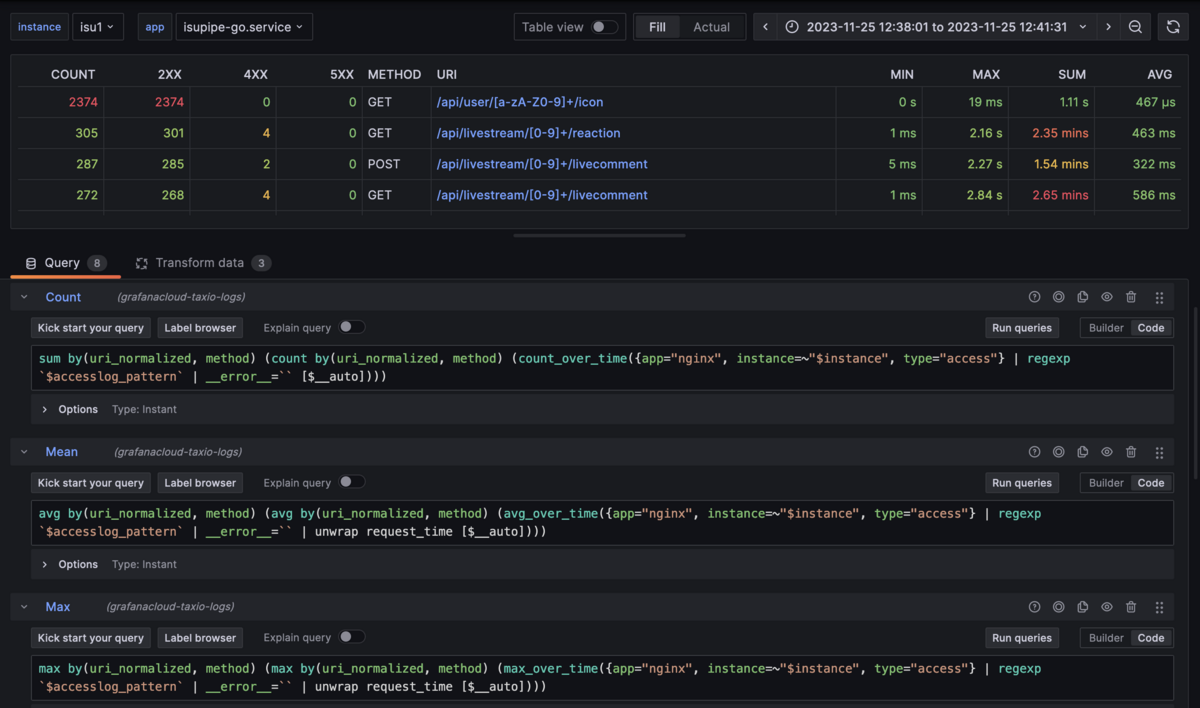Refresh the dashboard panel
1200x708 pixels.
coord(1173,27)
